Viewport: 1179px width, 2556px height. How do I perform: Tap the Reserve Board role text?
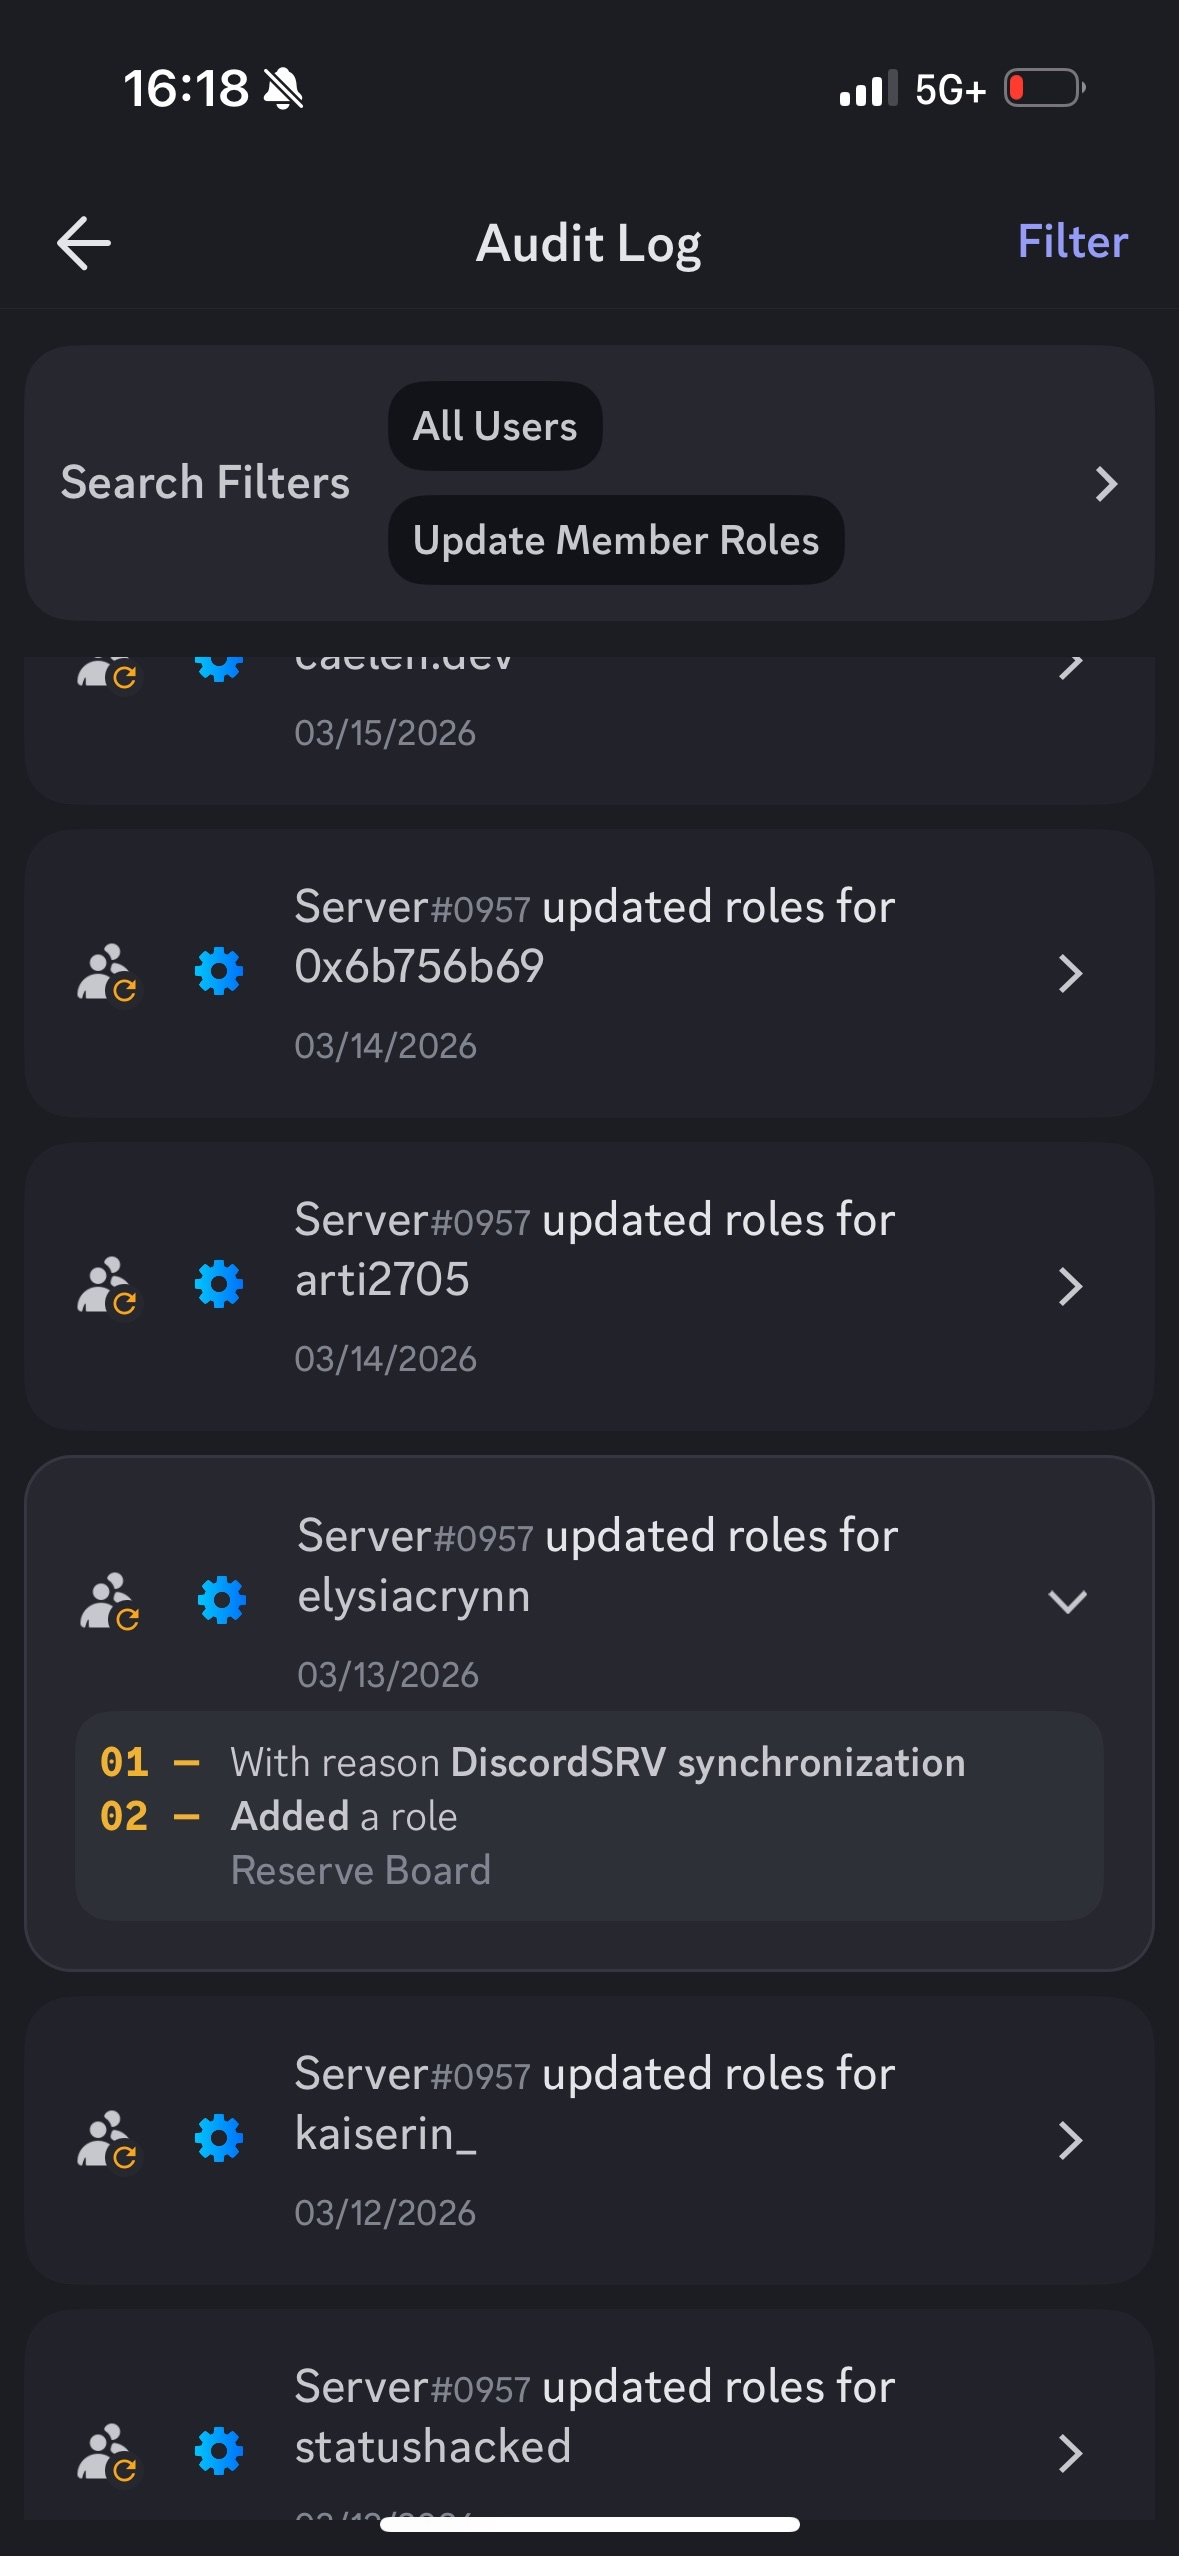[x=361, y=1870]
